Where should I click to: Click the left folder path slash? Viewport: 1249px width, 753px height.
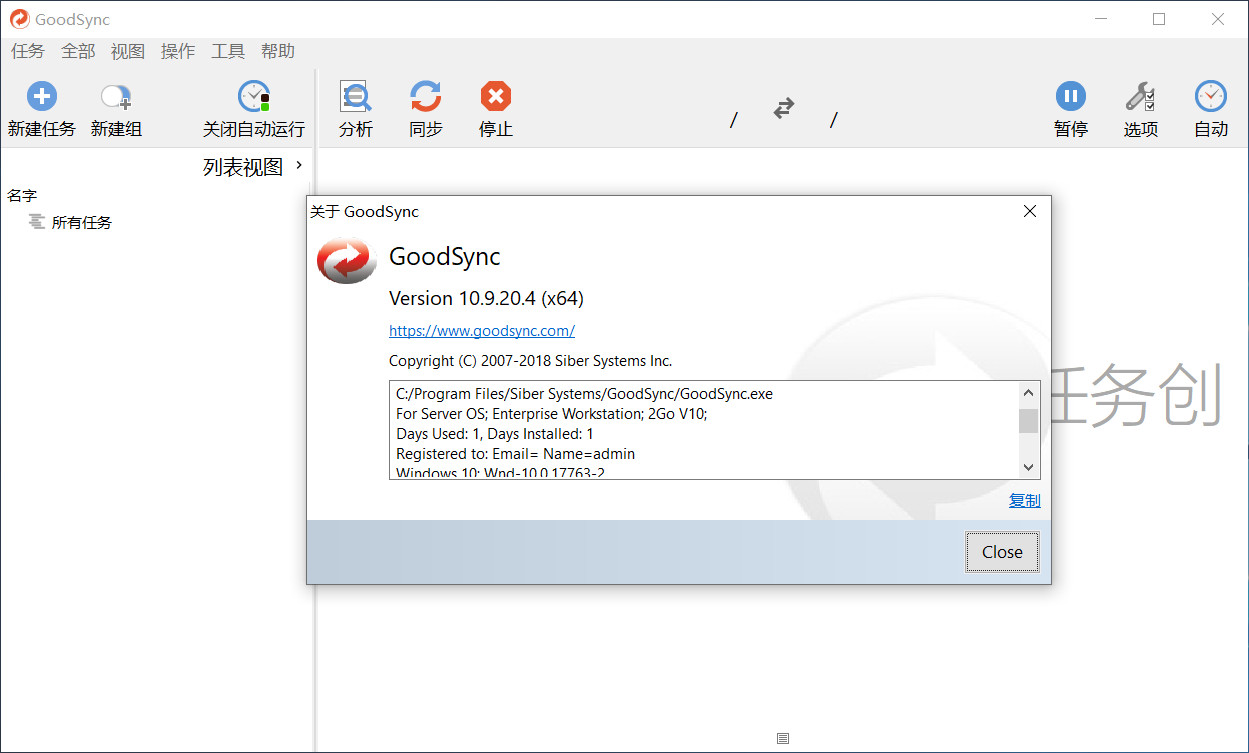[734, 120]
